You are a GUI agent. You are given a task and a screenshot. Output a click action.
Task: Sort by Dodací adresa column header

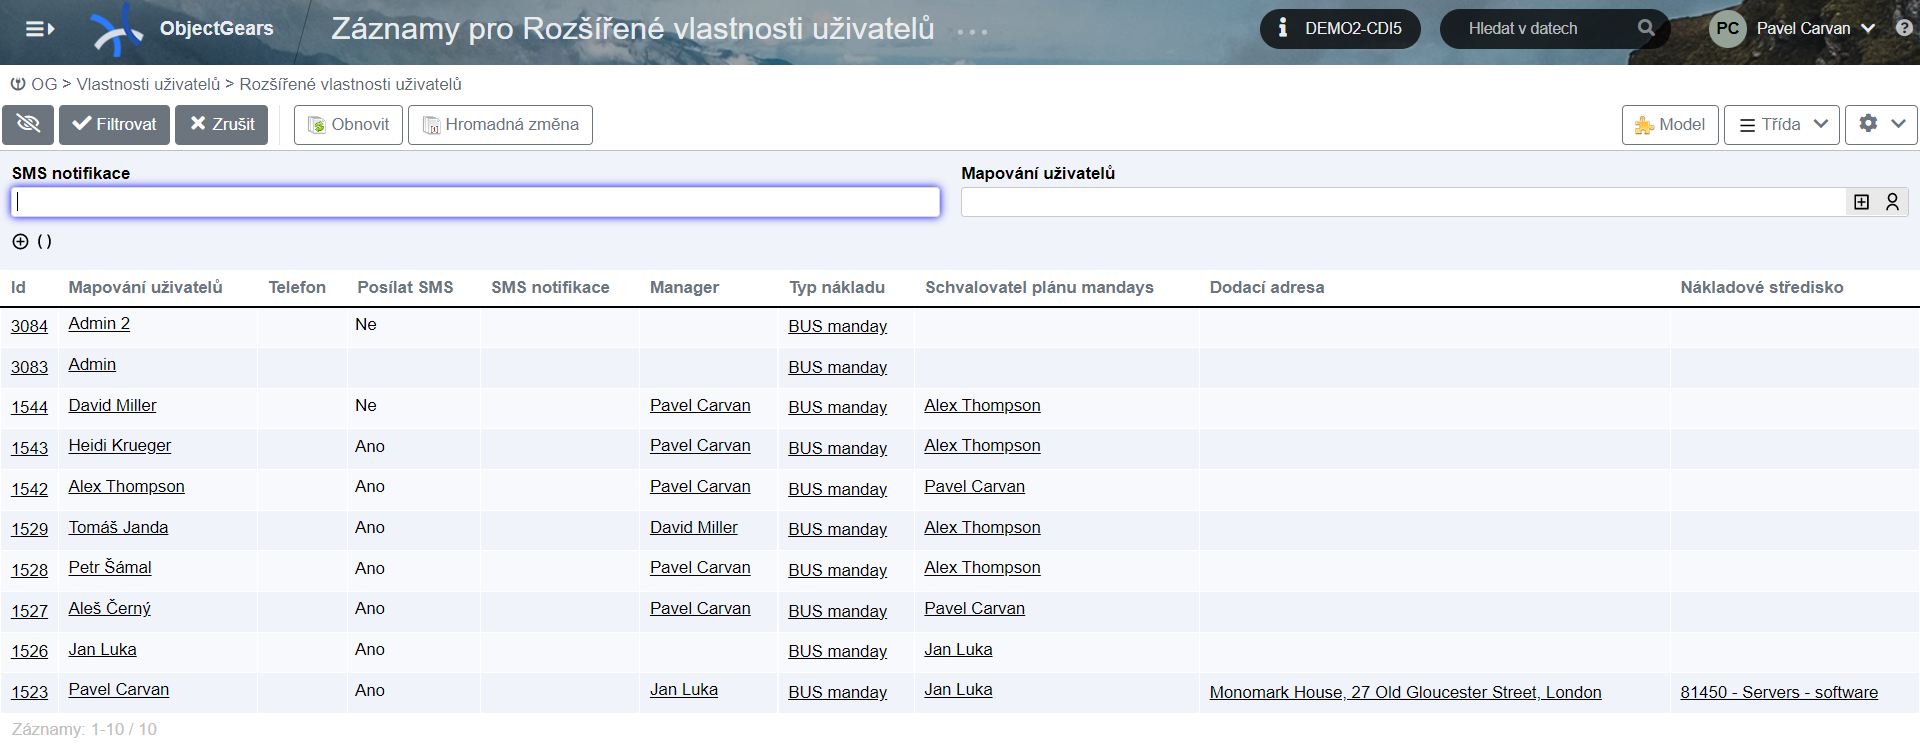(x=1267, y=287)
